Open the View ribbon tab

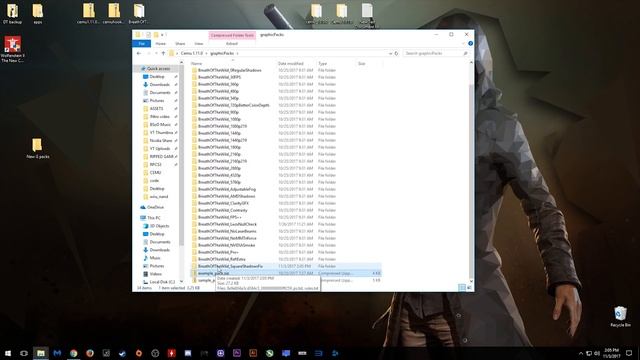pos(199,44)
